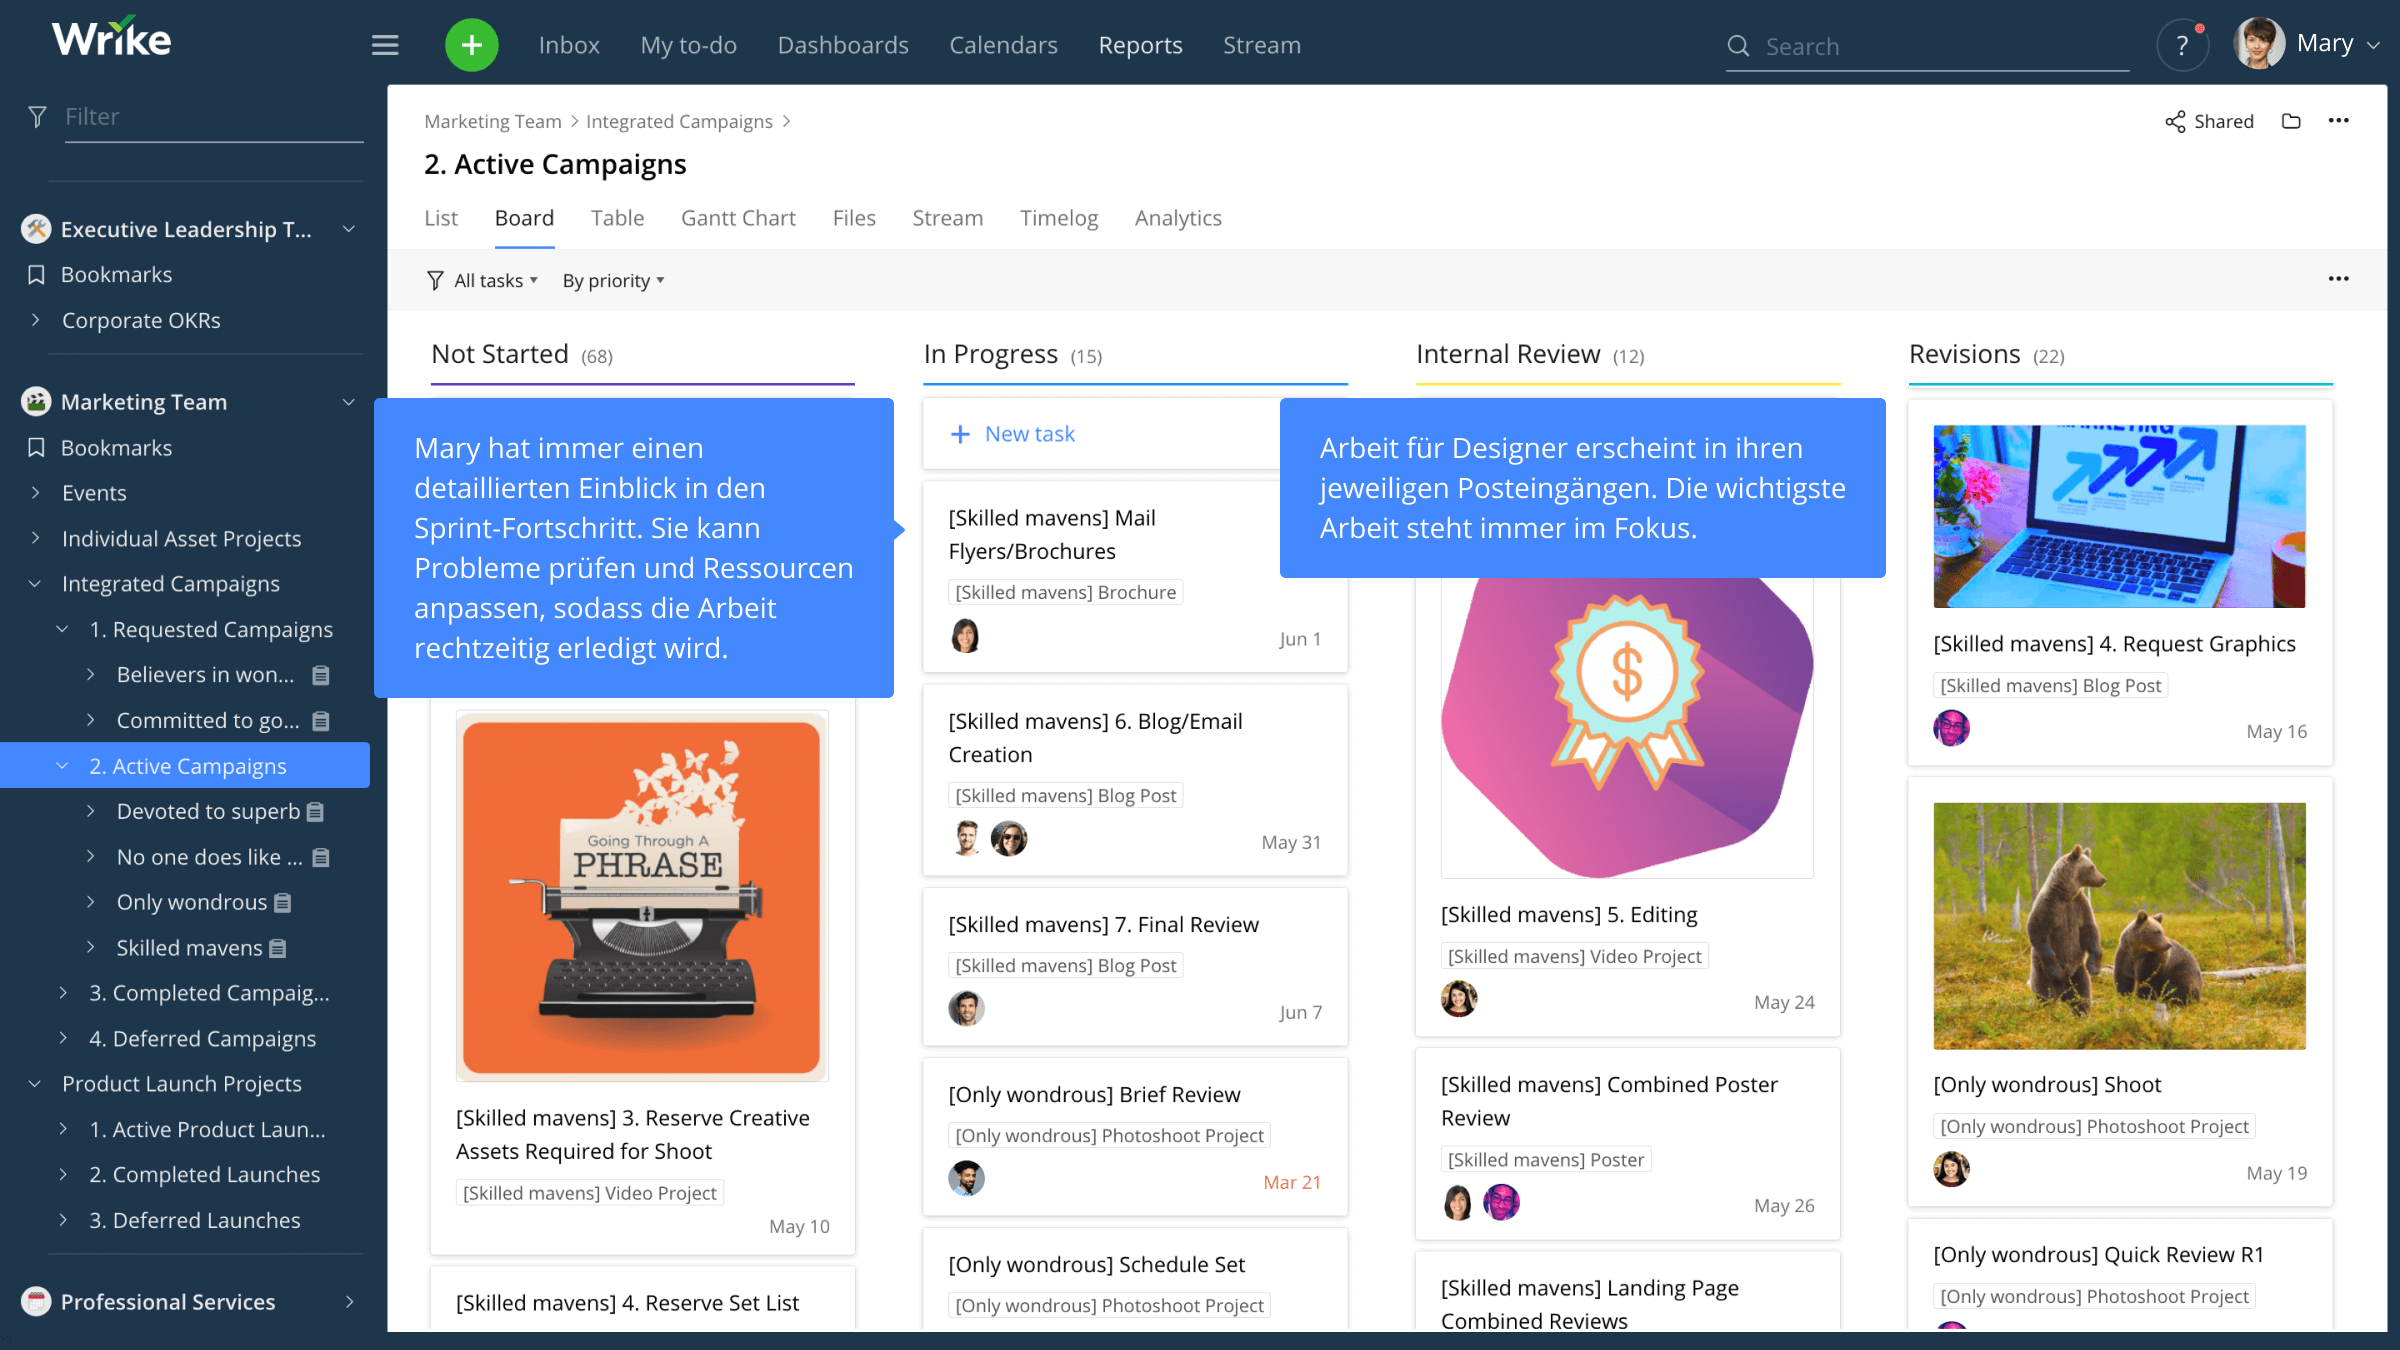Collapse the Executive Leadership Team section

pyautogui.click(x=349, y=229)
